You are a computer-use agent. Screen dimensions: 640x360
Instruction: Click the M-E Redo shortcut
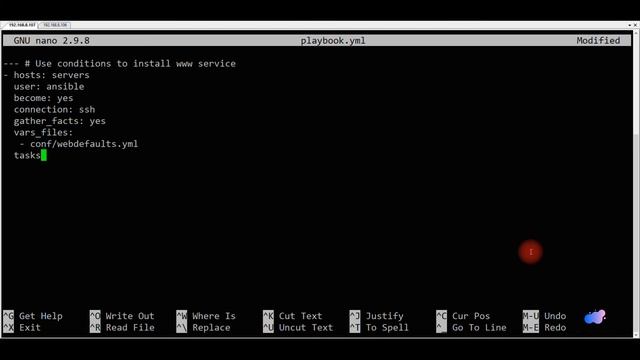tap(544, 327)
